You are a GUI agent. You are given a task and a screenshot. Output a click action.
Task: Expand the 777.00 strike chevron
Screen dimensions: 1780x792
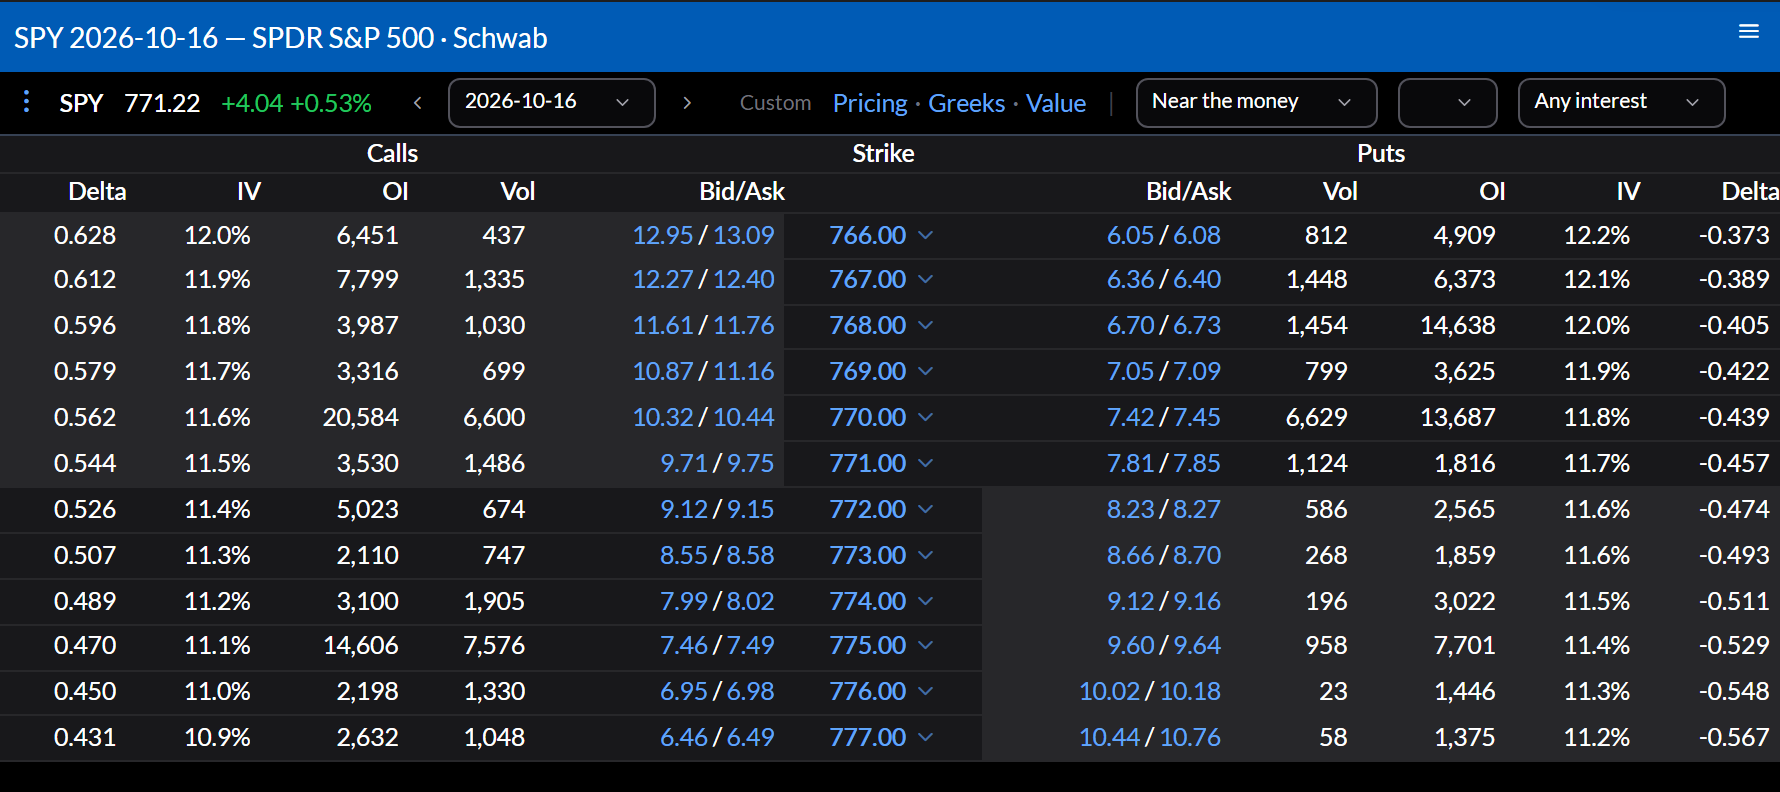[925, 737]
